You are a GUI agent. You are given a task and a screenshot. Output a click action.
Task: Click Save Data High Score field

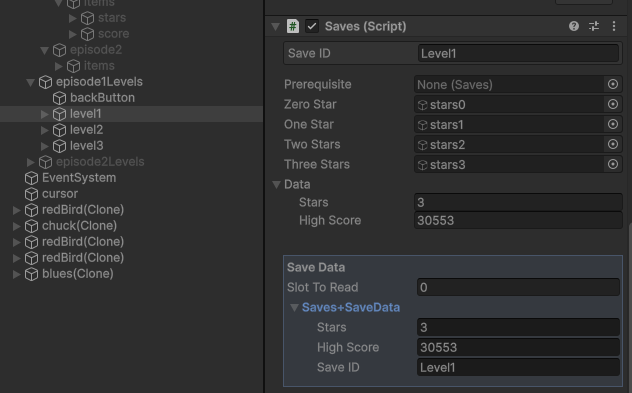(518, 347)
